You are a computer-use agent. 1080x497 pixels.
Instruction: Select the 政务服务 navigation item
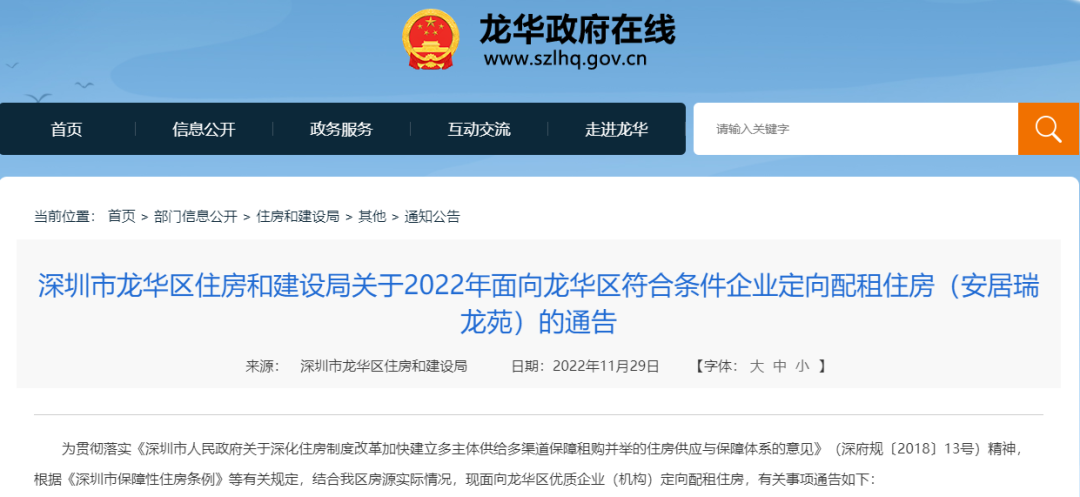point(342,129)
